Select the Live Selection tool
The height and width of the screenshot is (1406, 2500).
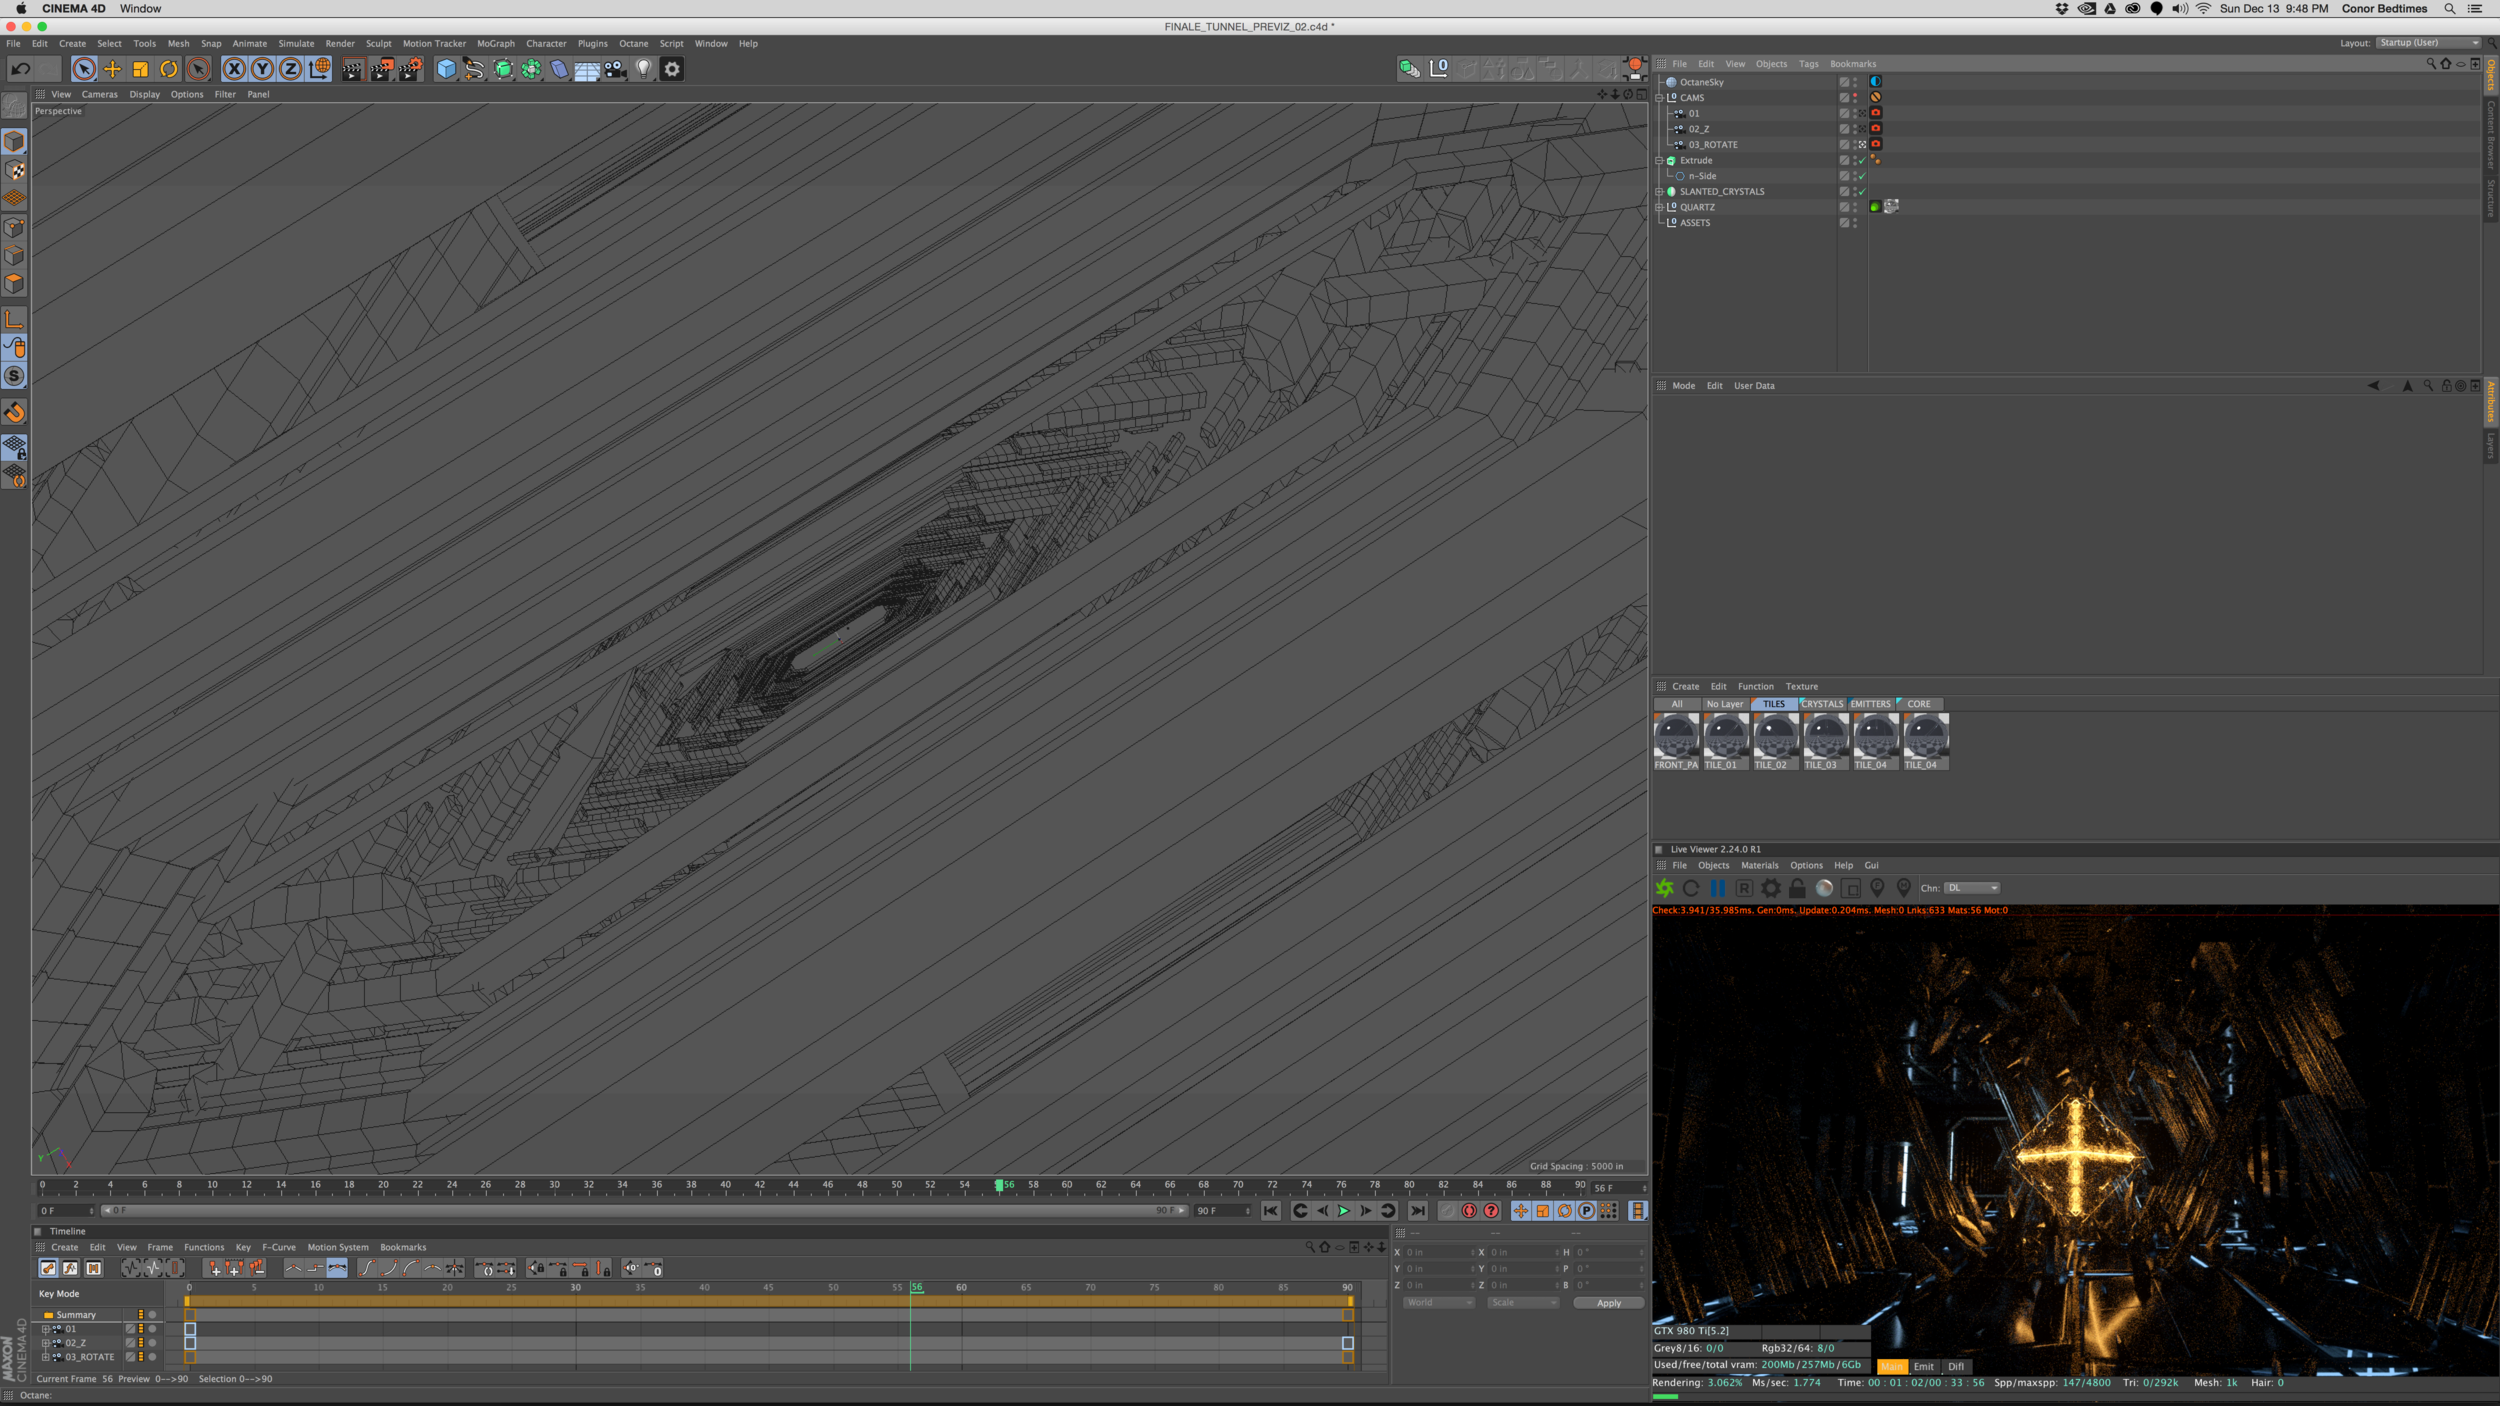tap(84, 69)
